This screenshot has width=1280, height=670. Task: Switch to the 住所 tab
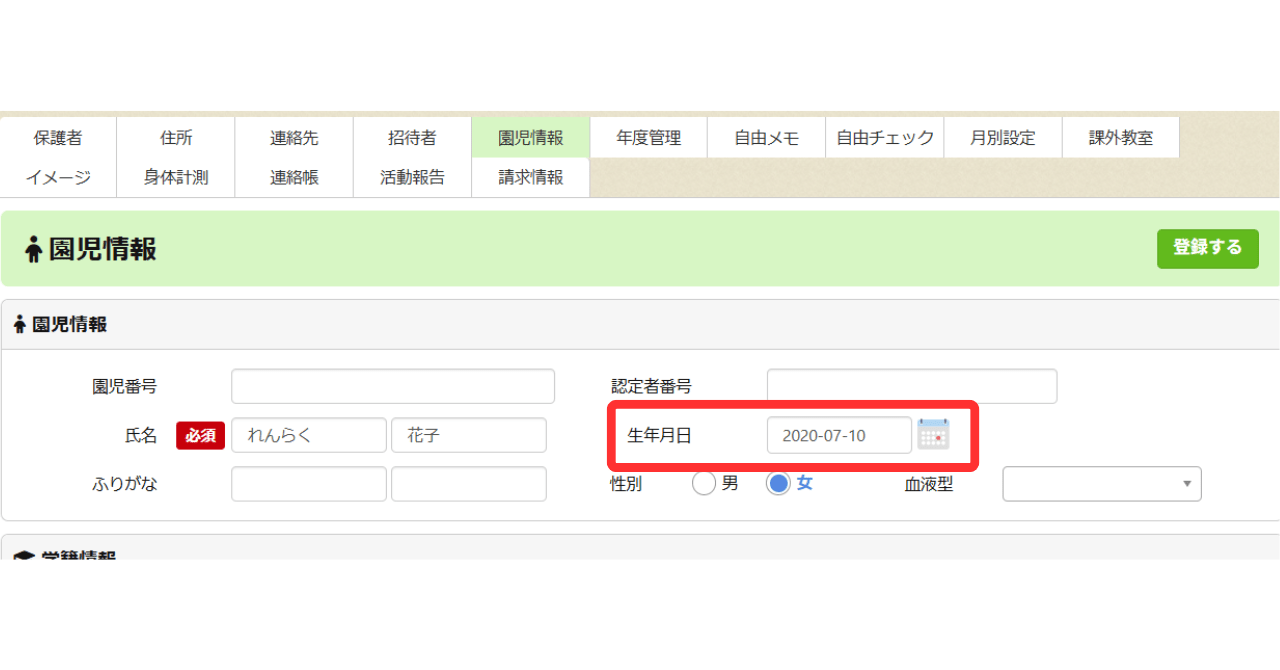point(176,138)
